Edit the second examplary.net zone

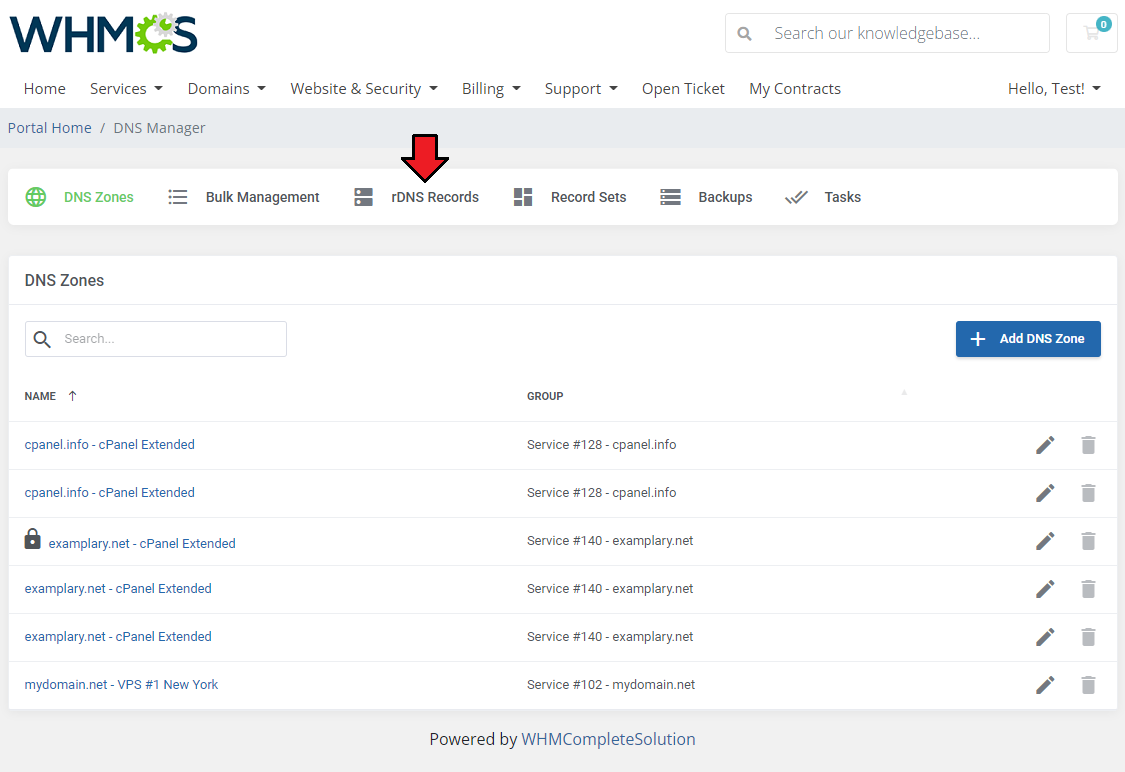click(x=1045, y=589)
